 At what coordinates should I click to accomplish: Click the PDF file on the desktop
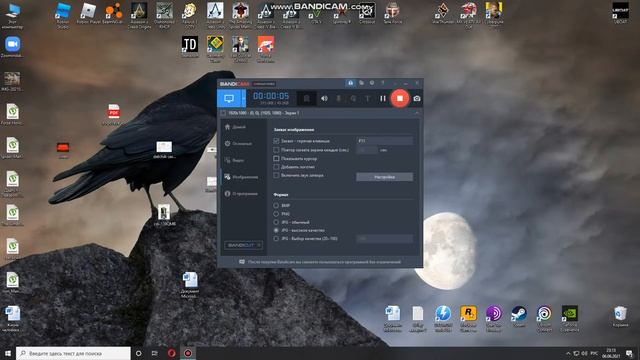(x=113, y=115)
